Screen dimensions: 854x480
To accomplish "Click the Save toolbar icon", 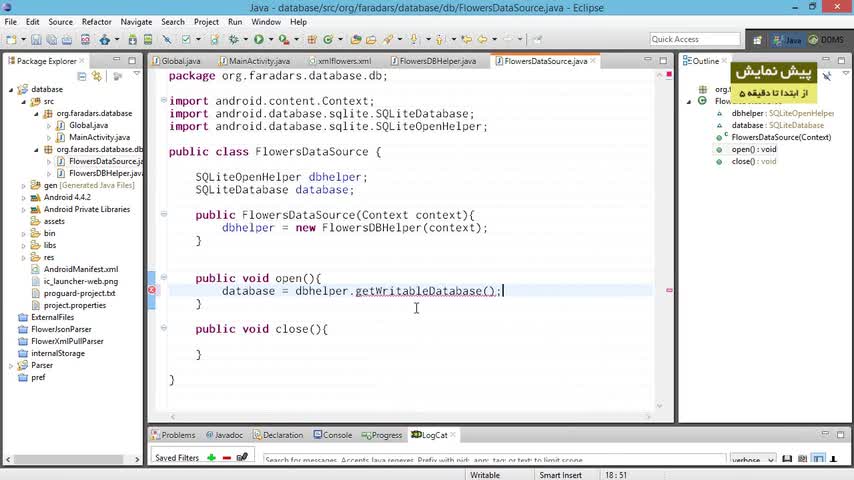I will [x=36, y=39].
